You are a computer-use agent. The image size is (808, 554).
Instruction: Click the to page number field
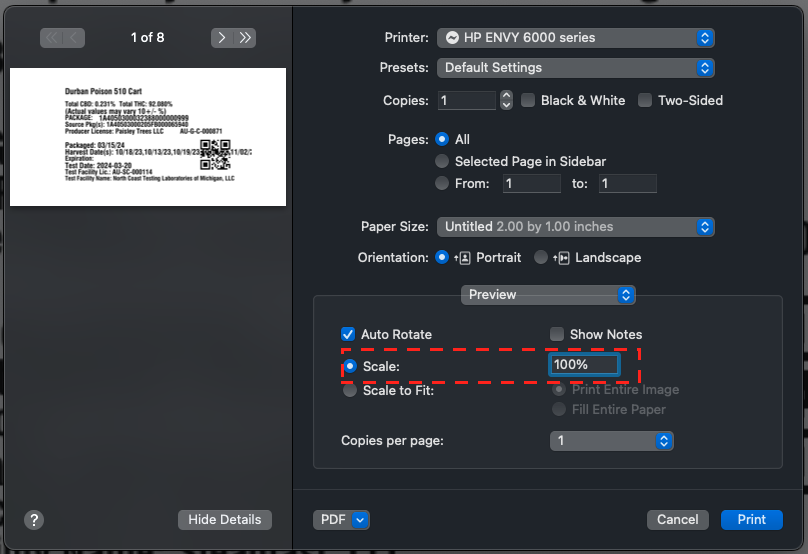pos(628,183)
